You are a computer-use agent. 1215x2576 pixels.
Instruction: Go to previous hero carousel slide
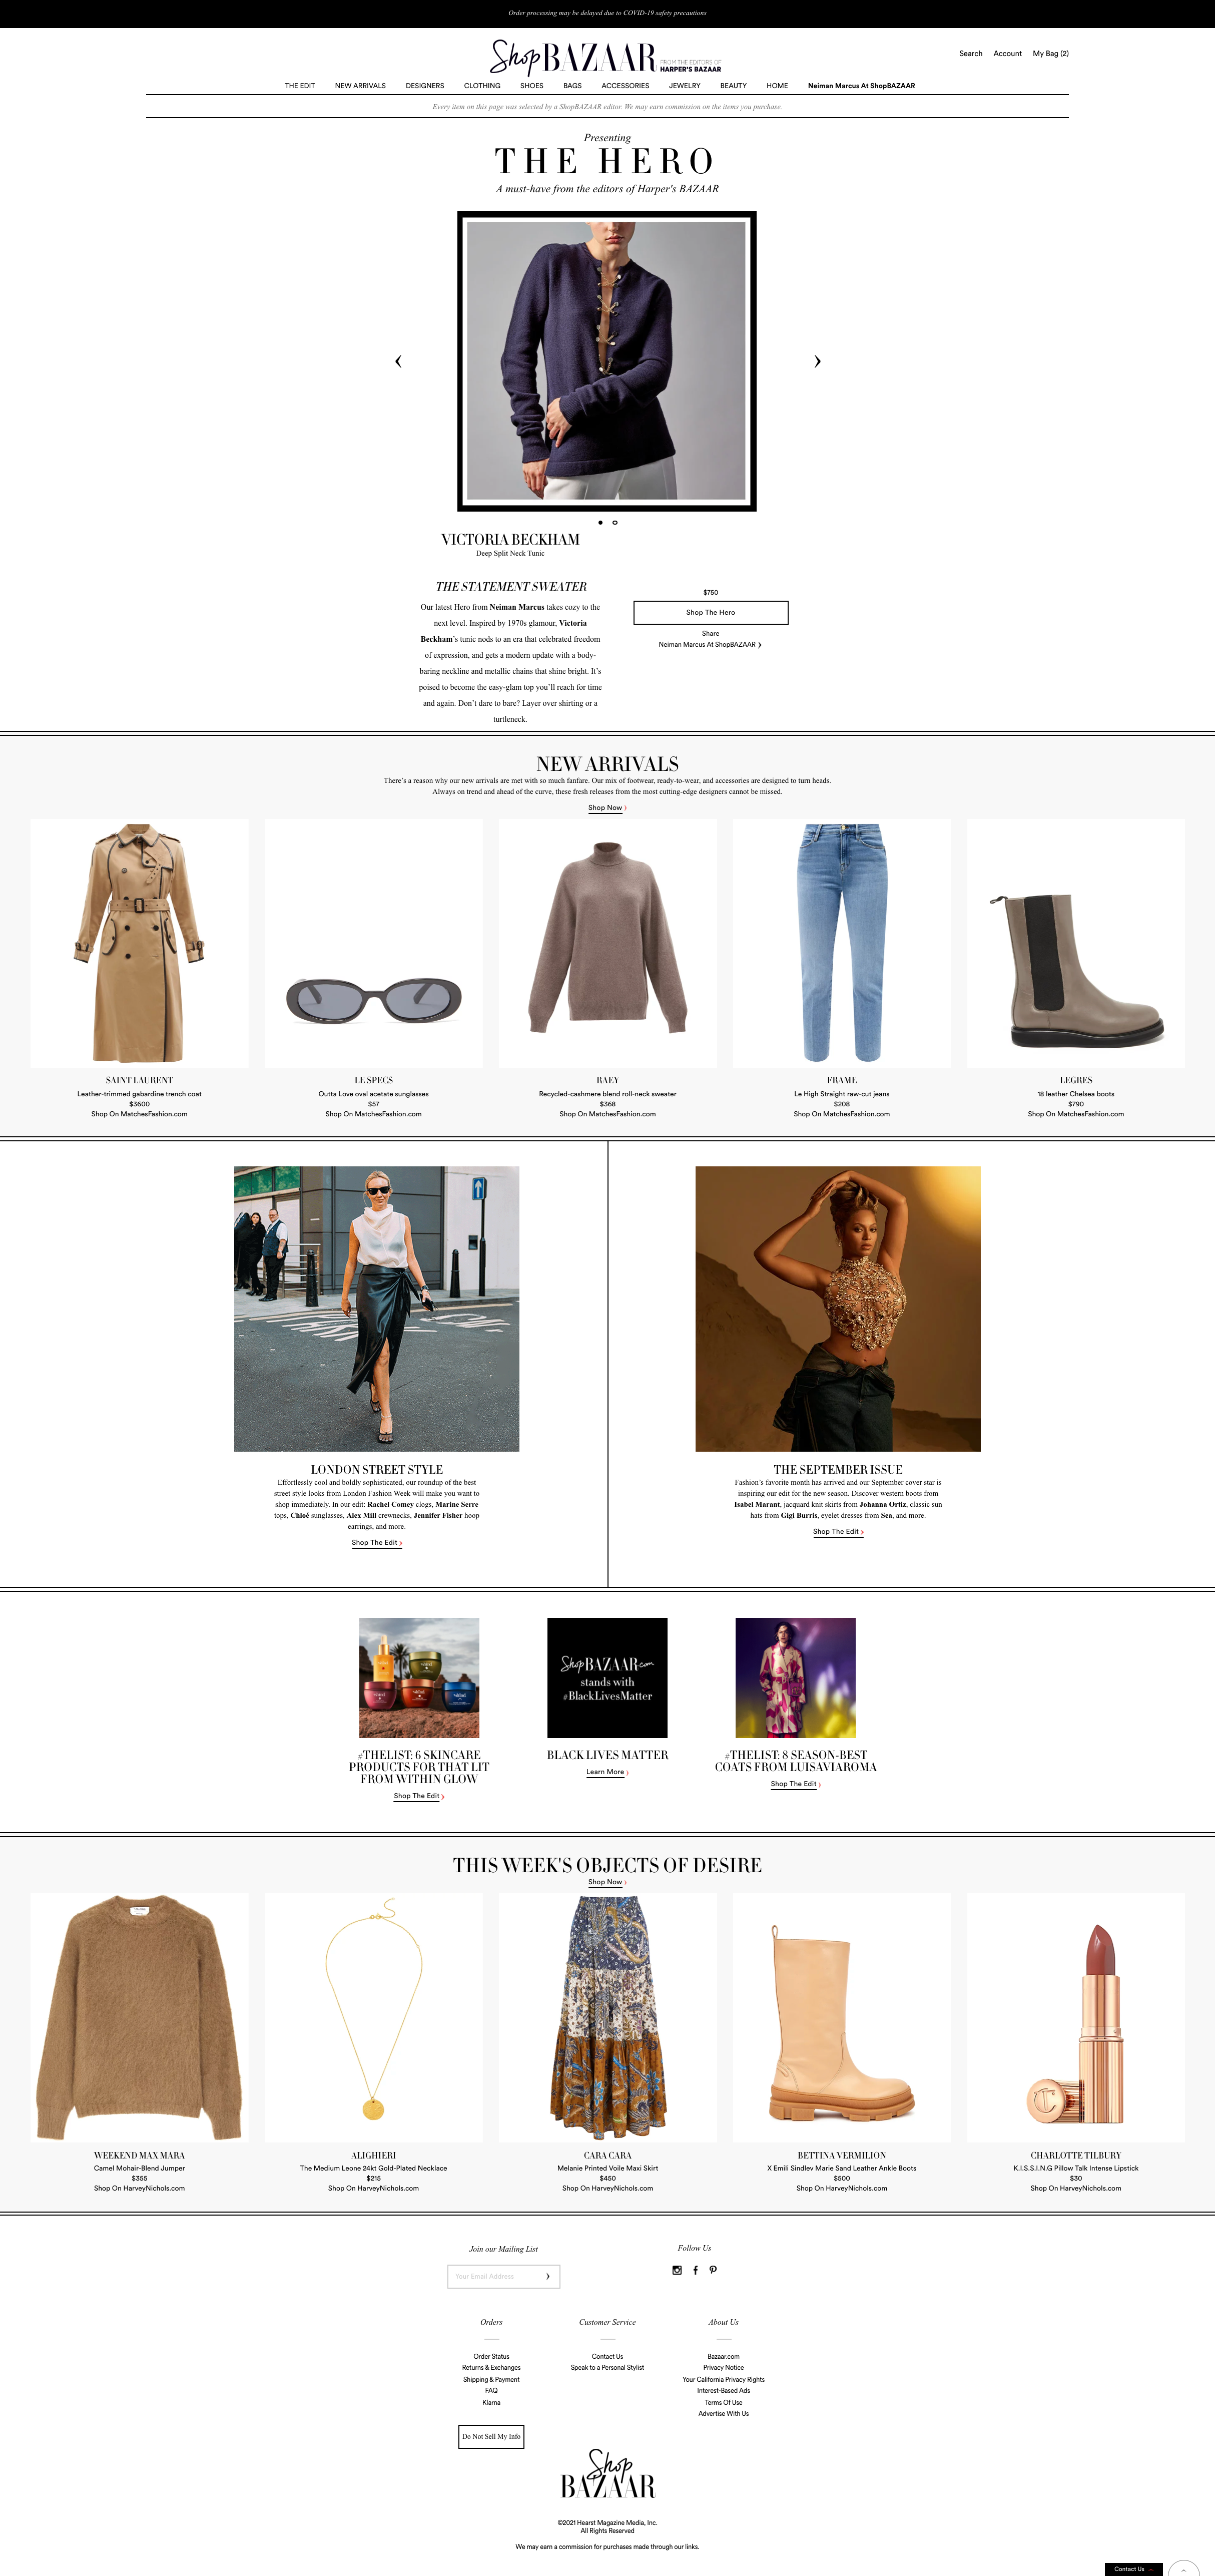point(398,361)
